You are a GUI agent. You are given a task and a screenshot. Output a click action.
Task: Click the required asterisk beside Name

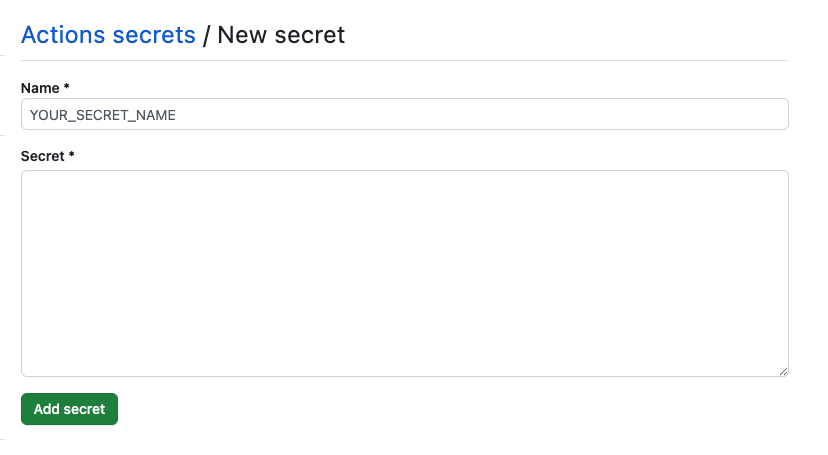[x=66, y=88]
